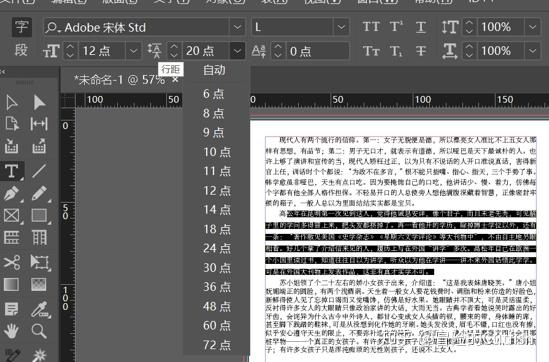The image size is (549, 362).
Task: Toggle Strikethrough formatting
Action: [421, 51]
